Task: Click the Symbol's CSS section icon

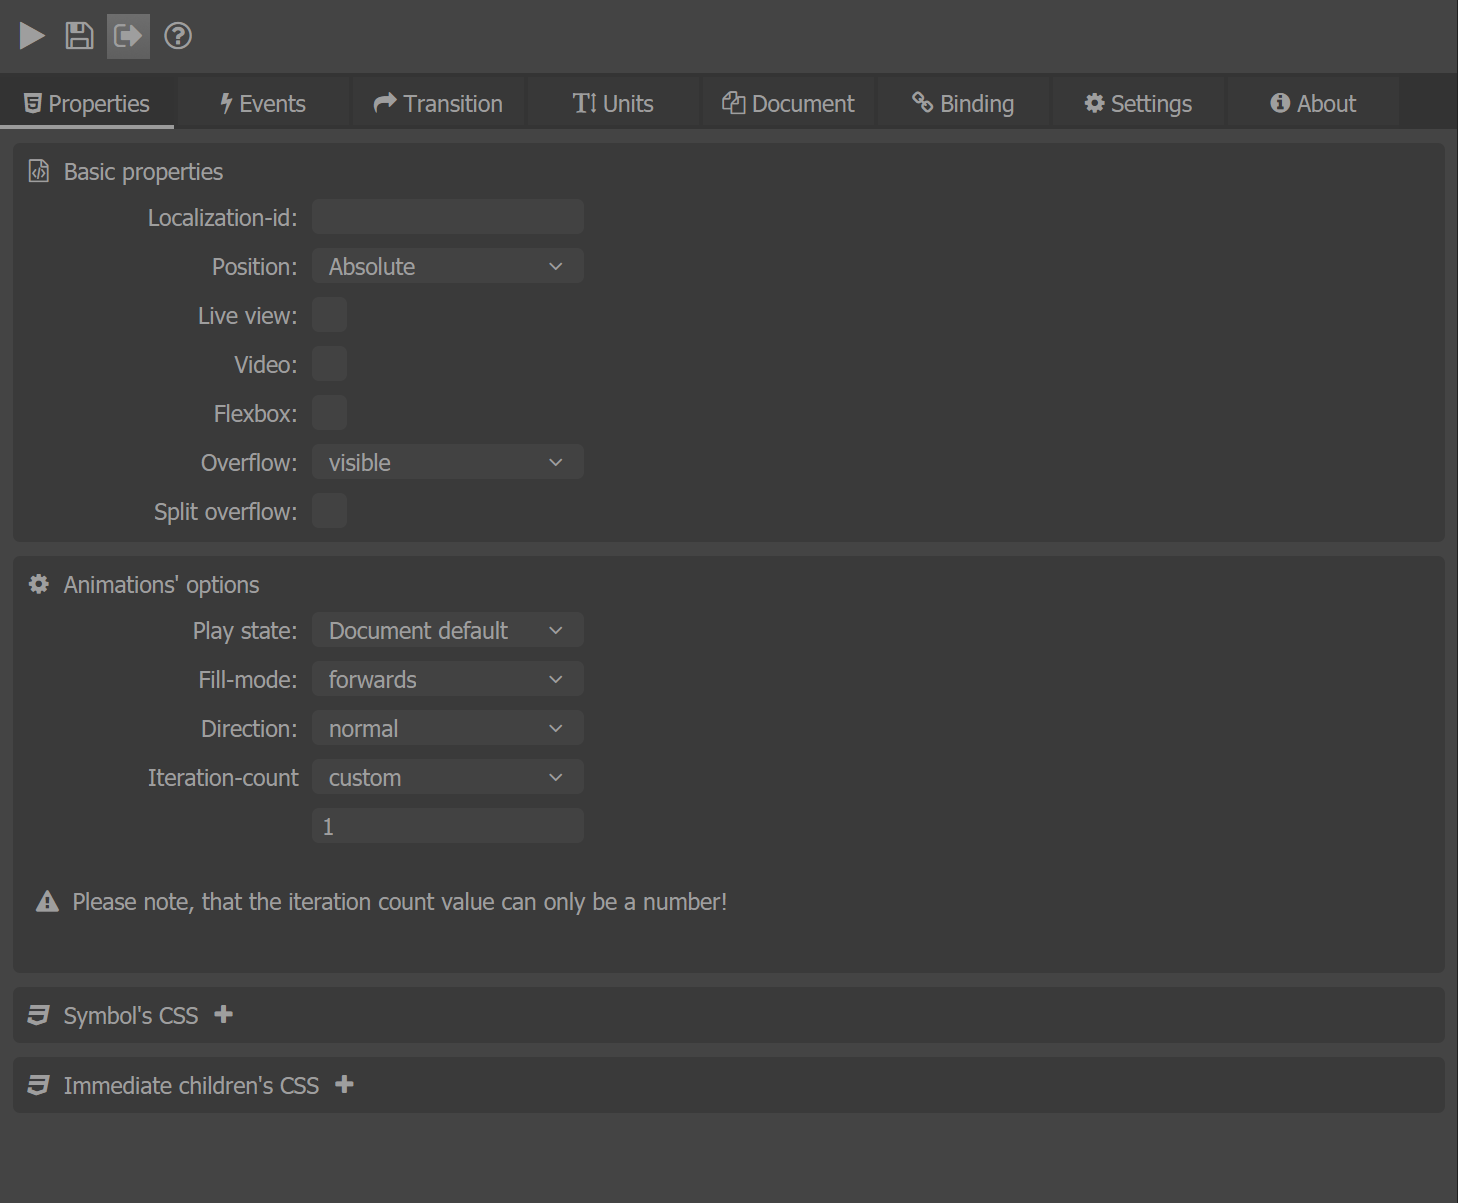Action: [38, 1015]
